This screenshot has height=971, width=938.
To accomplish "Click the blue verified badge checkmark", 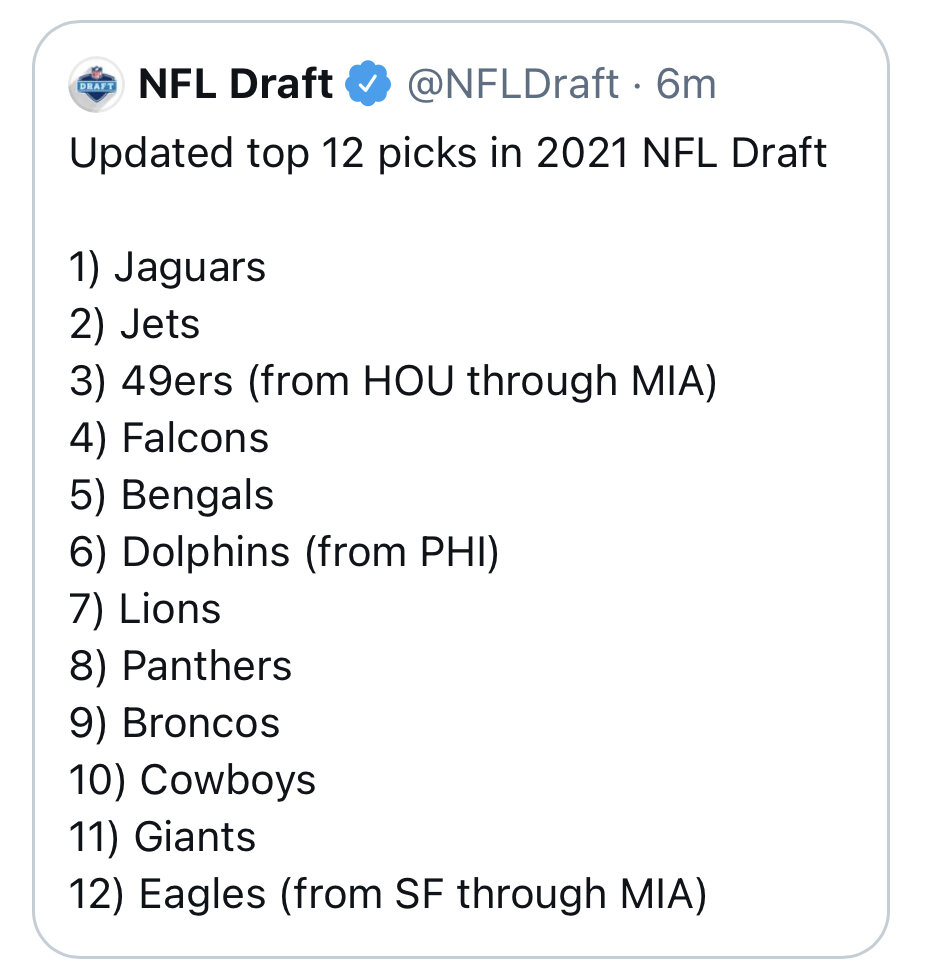I will 367,86.
